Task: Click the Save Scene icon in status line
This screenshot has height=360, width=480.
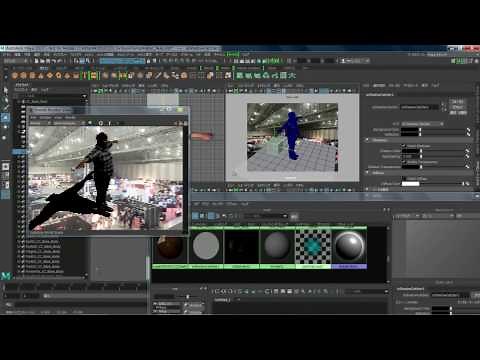Action: click(48, 61)
